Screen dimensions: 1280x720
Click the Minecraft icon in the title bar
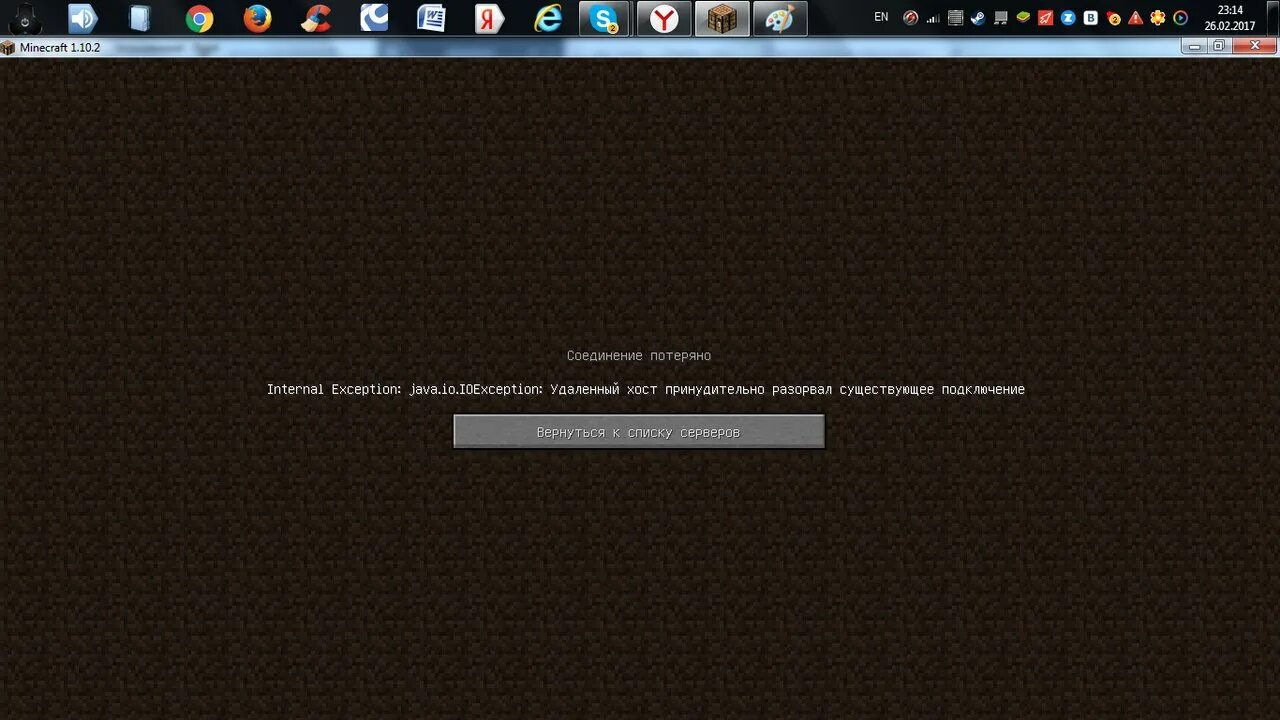8,47
